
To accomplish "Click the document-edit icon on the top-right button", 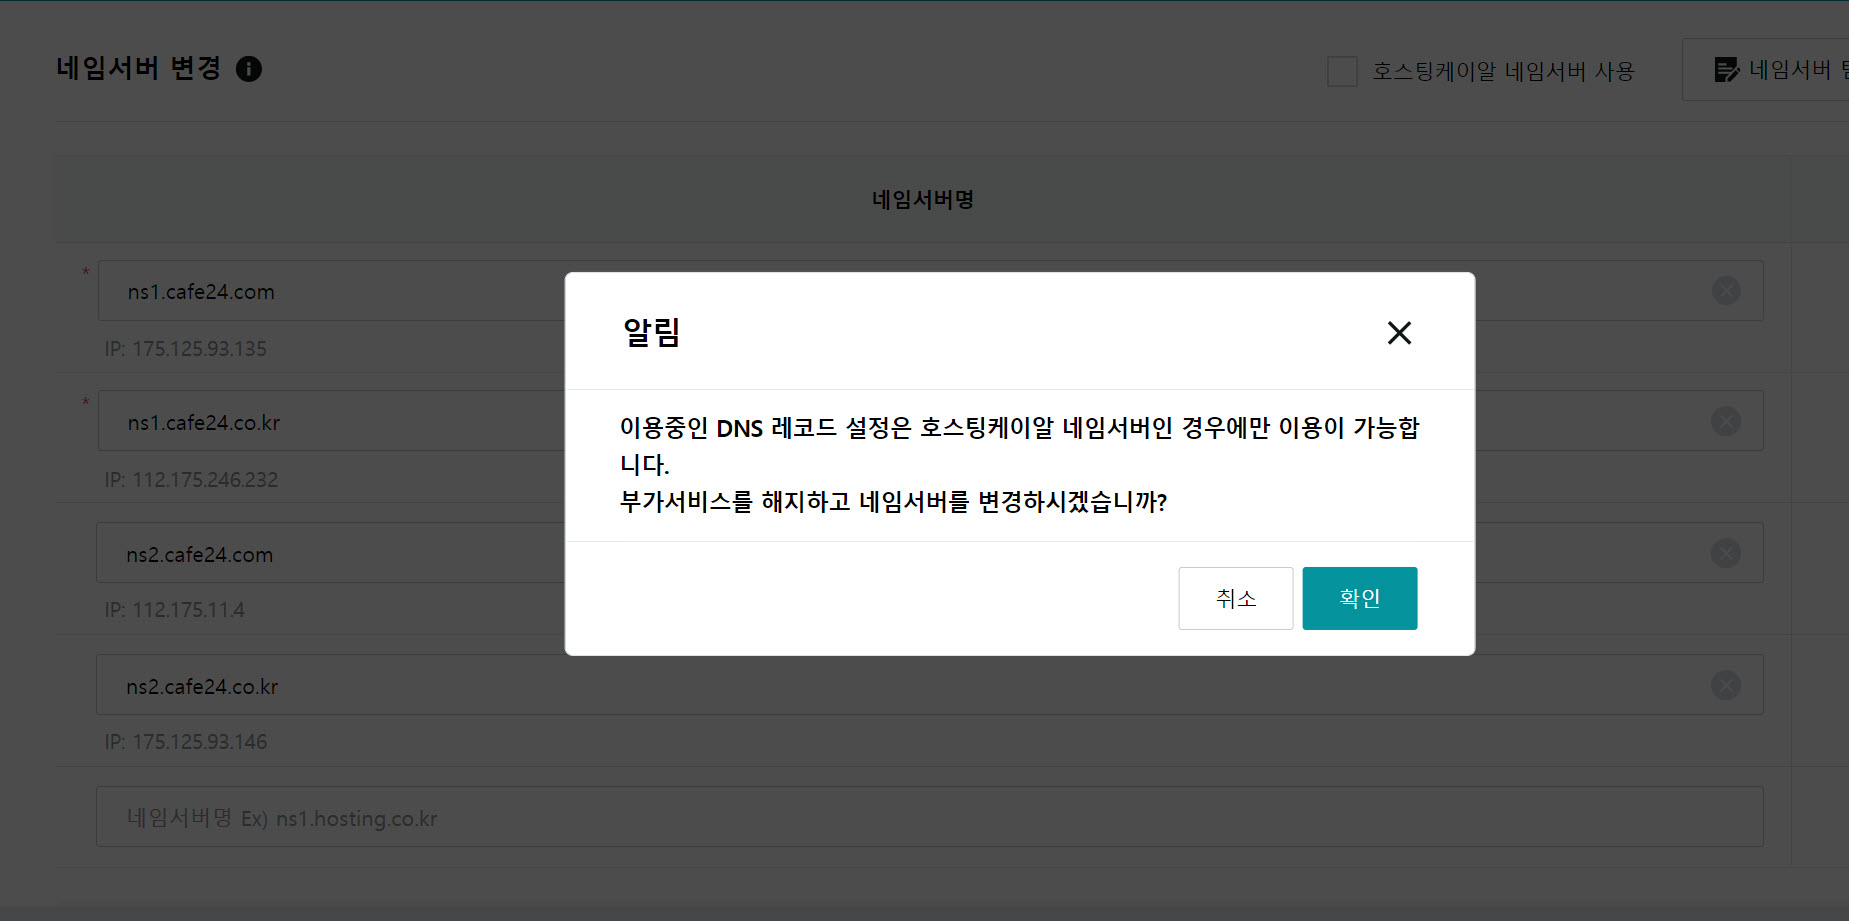I will point(1727,69).
